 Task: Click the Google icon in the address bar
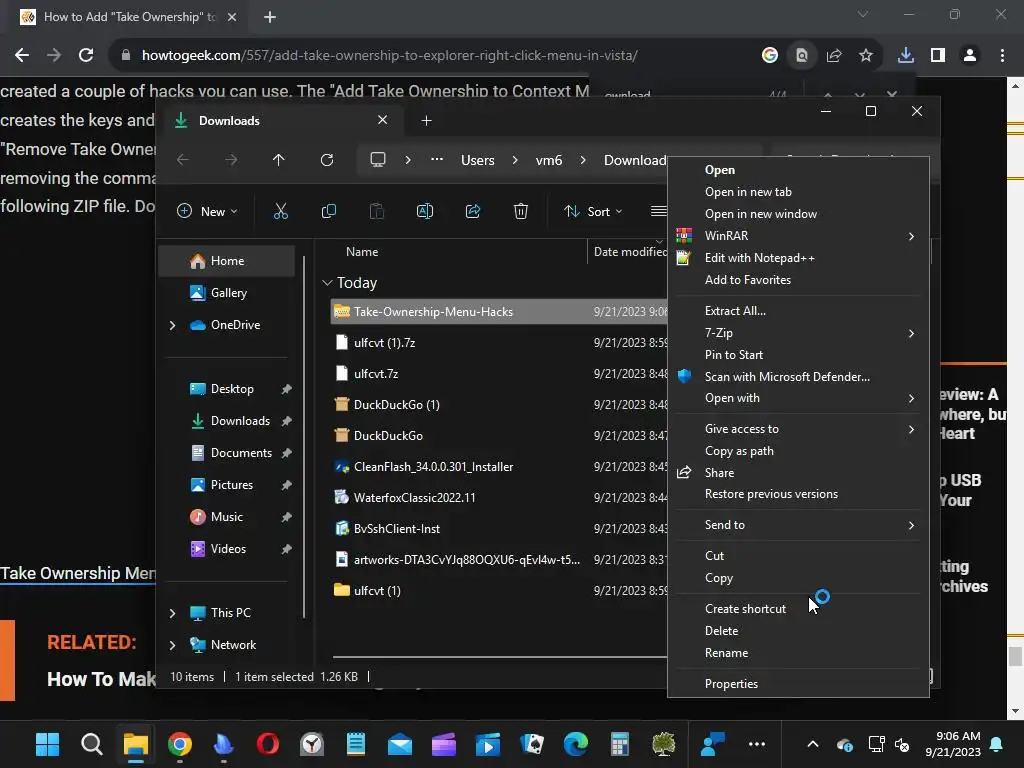tap(770, 56)
